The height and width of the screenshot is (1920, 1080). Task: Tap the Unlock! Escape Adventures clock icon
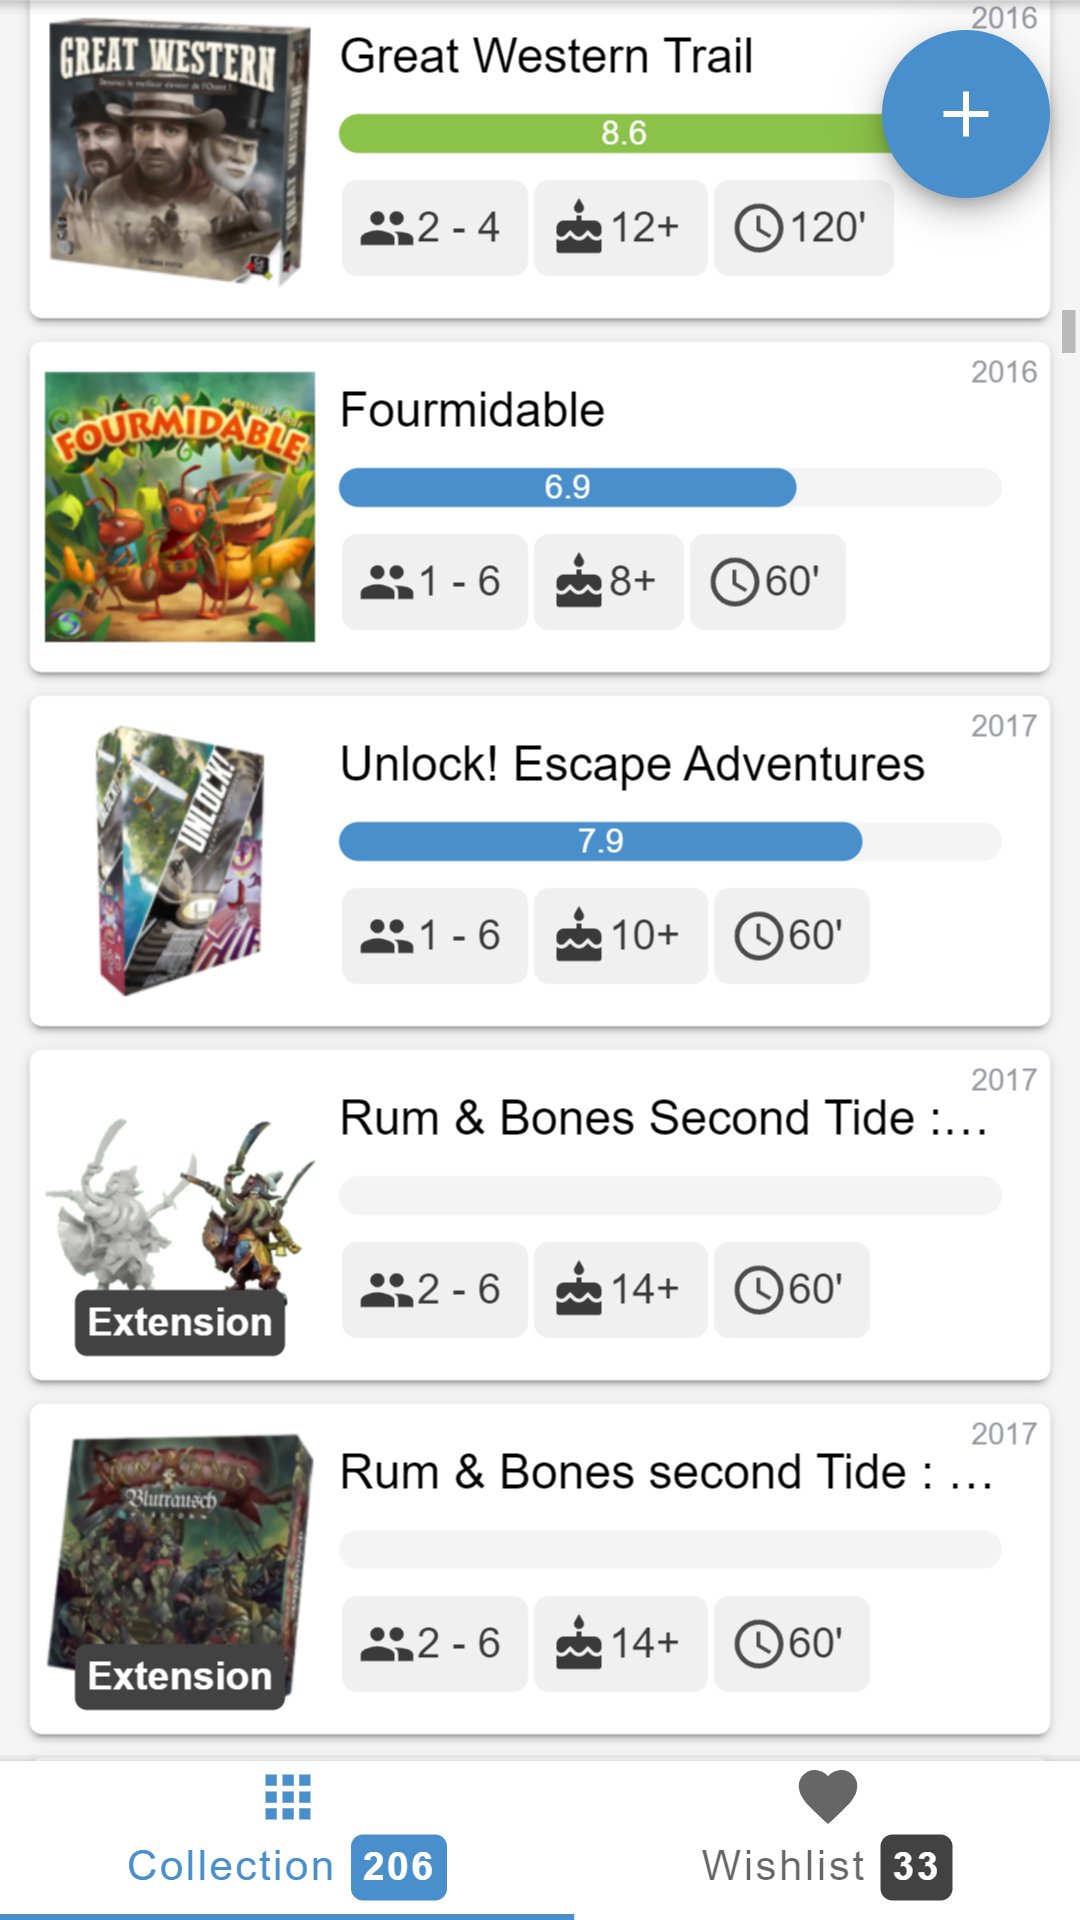[759, 937]
